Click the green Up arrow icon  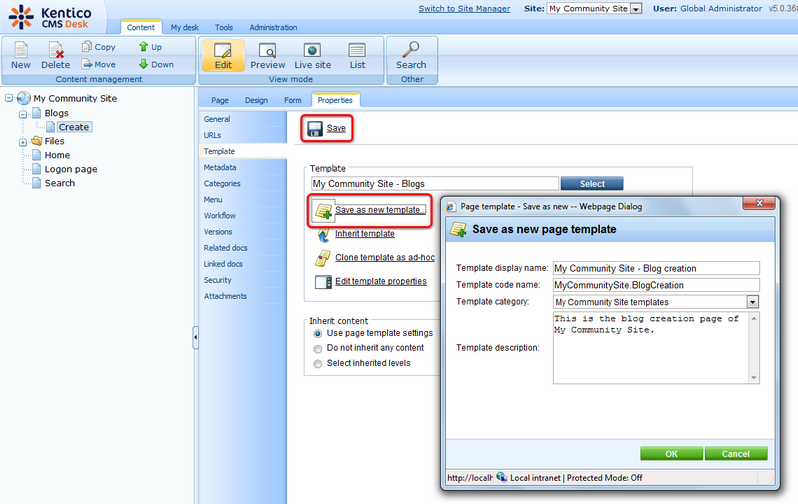point(144,46)
